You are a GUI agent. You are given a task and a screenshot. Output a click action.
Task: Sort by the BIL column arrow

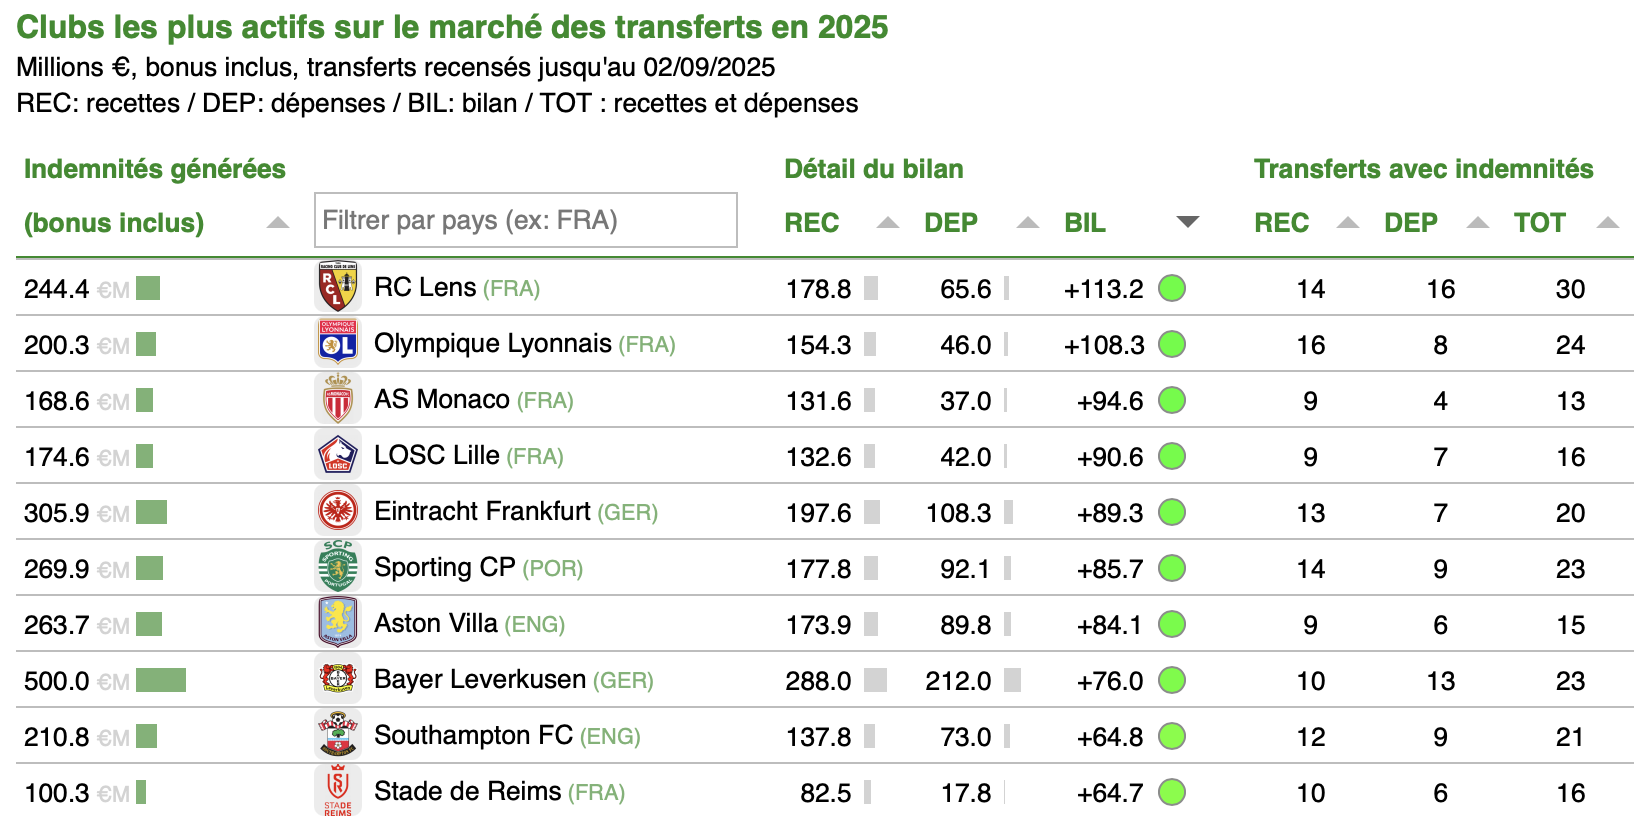[x=1187, y=222]
